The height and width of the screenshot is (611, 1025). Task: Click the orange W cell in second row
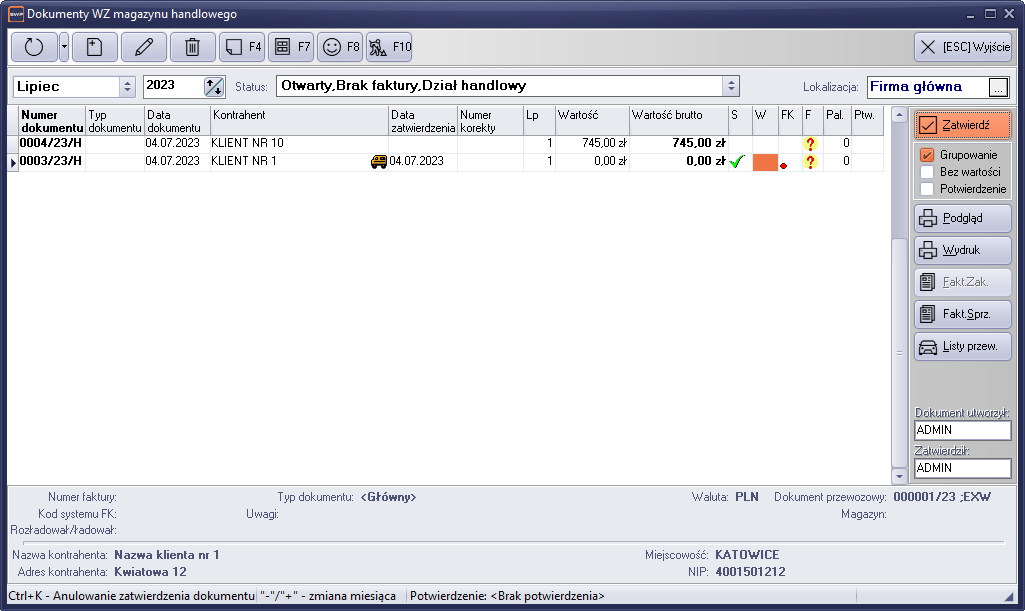[x=764, y=162]
